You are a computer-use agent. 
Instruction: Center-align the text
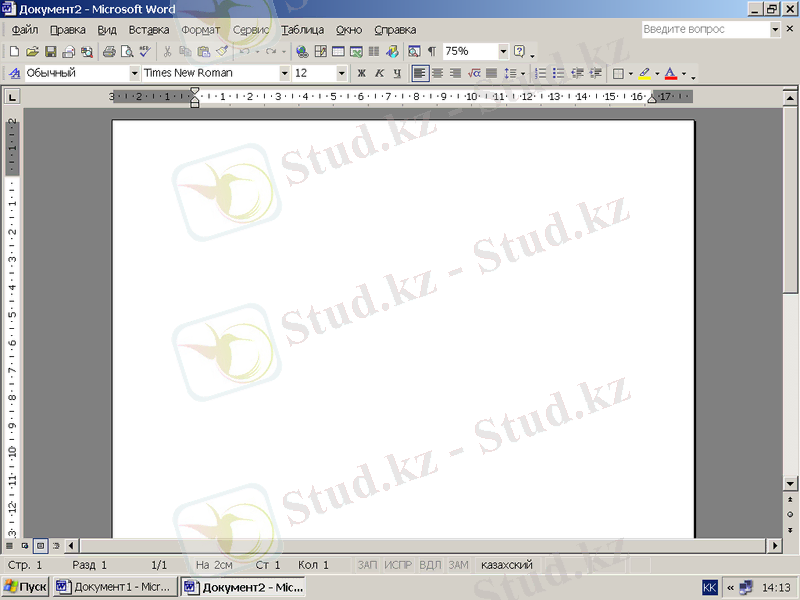pyautogui.click(x=438, y=73)
